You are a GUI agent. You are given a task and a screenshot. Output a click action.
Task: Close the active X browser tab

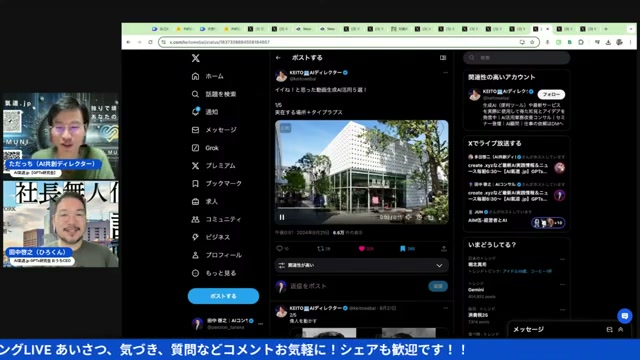click(x=548, y=29)
